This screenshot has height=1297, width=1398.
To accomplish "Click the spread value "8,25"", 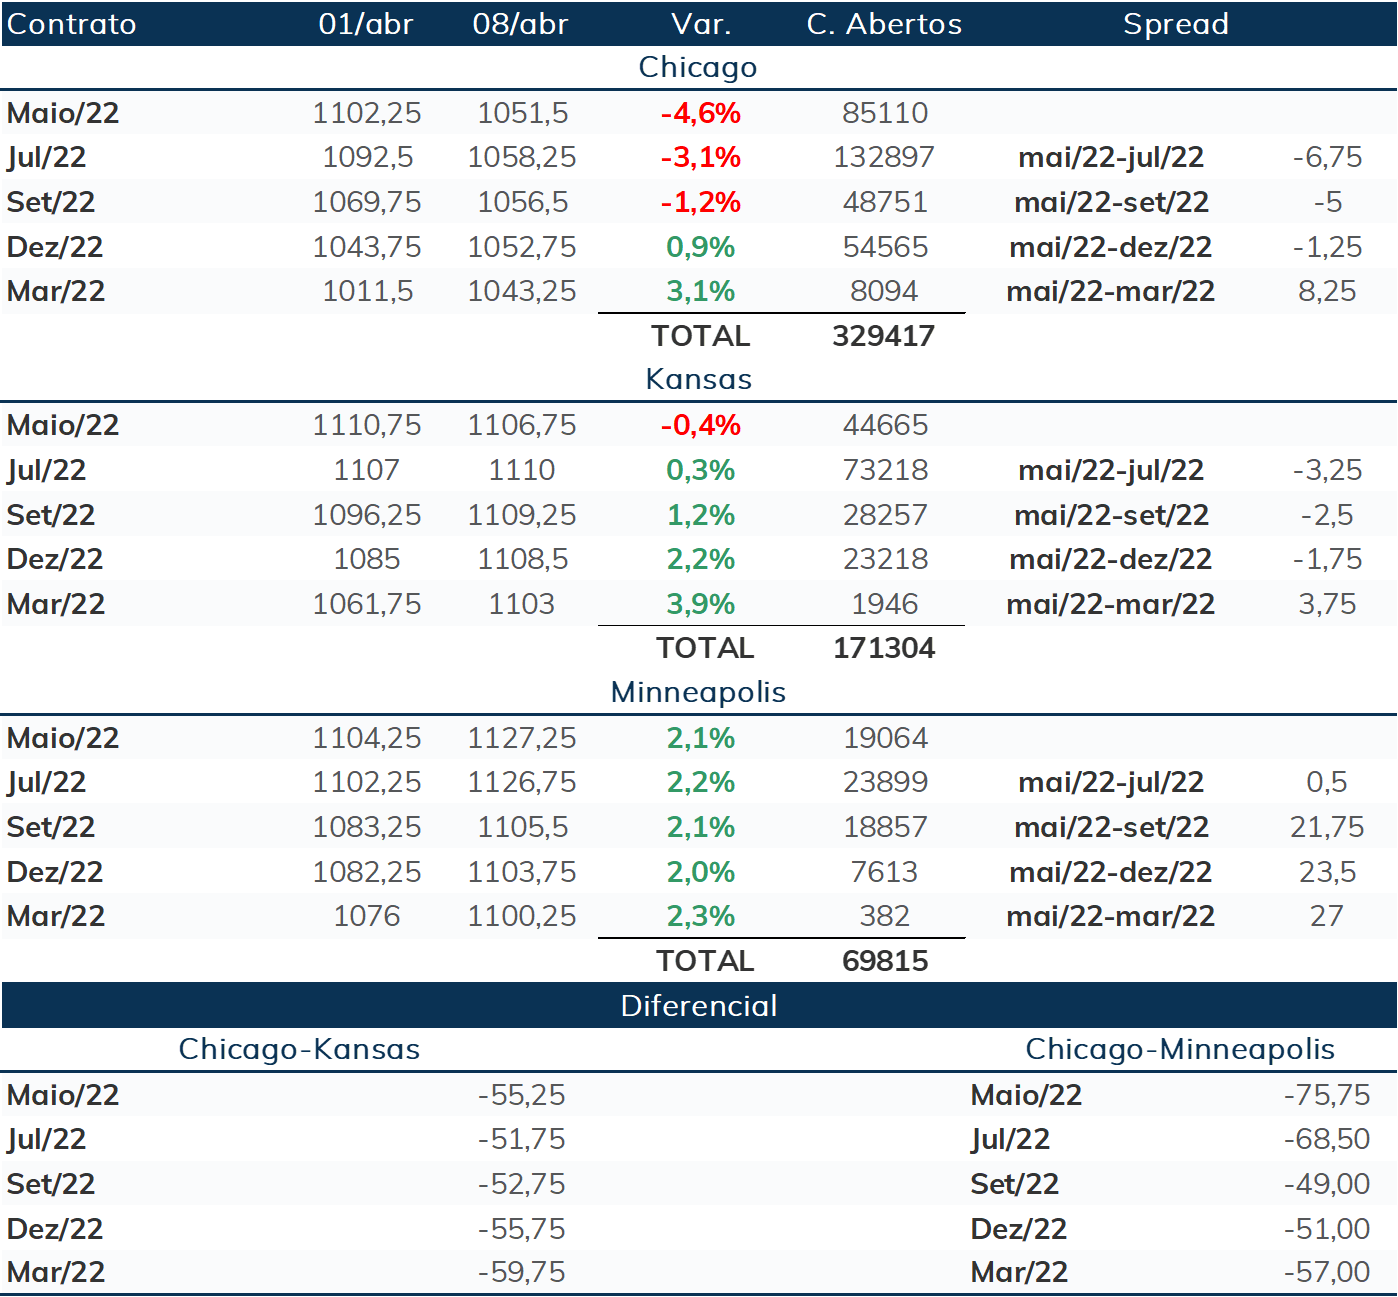I will coord(1327,291).
